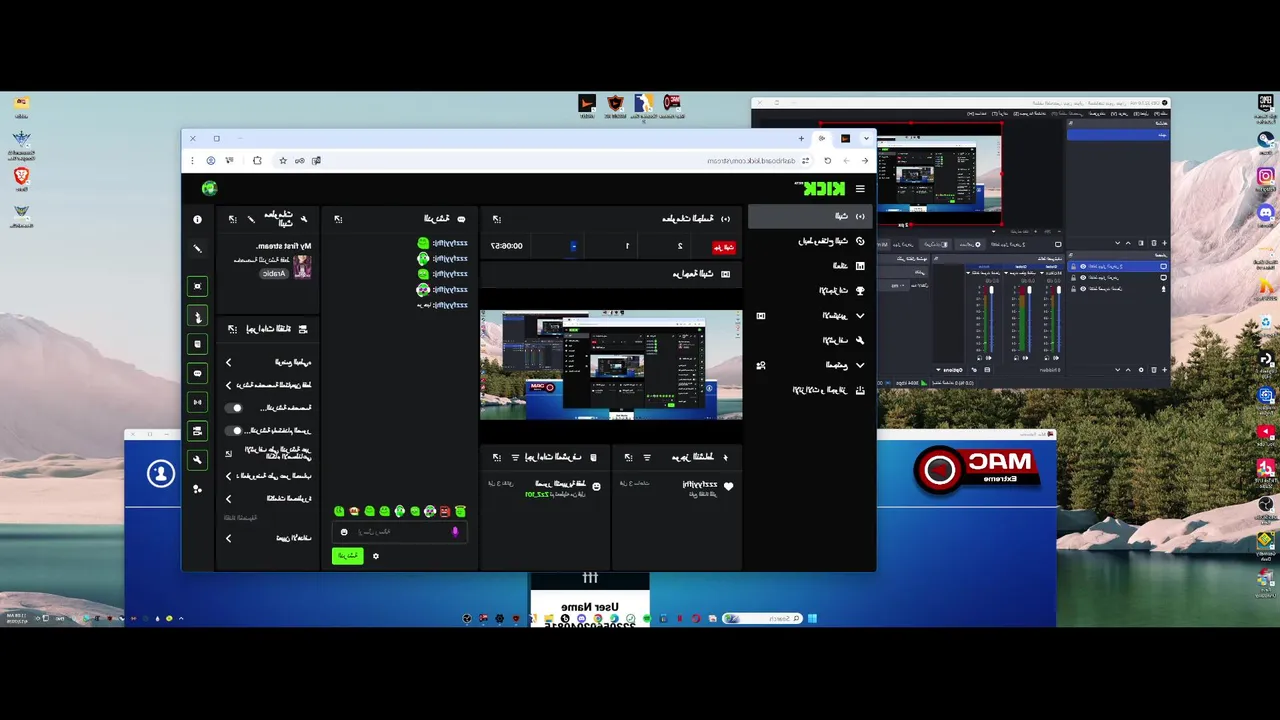
Task: Click the pencil icon in Kick's widget rail
Action: [x=197, y=248]
